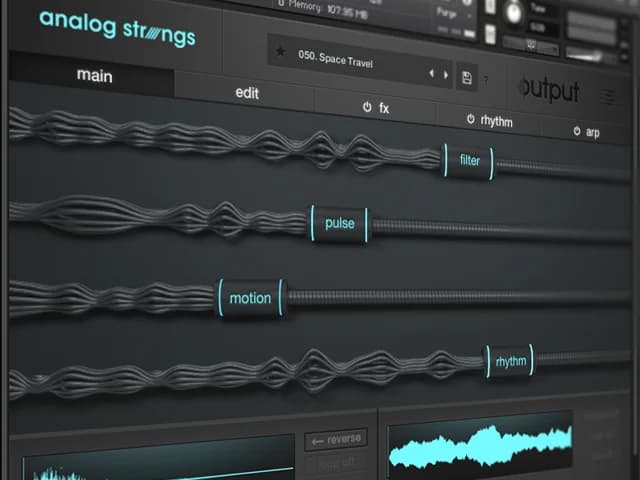Image resolution: width=640 pixels, height=480 pixels.
Task: Favorite the preset with the star icon
Action: (x=281, y=53)
